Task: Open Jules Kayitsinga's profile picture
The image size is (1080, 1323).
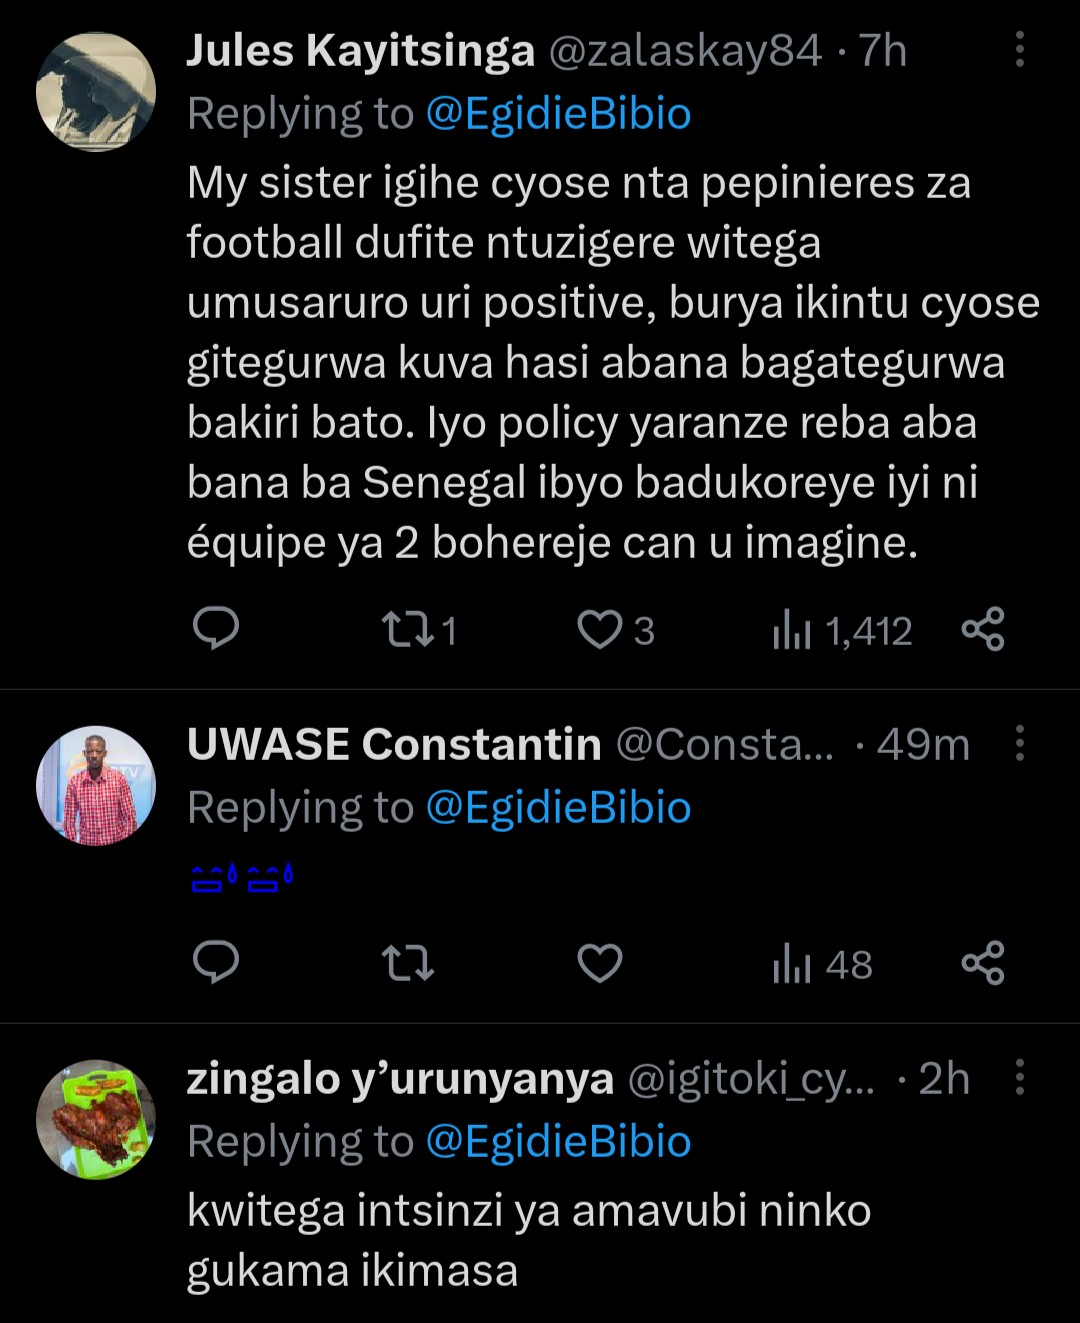Action: (x=96, y=92)
